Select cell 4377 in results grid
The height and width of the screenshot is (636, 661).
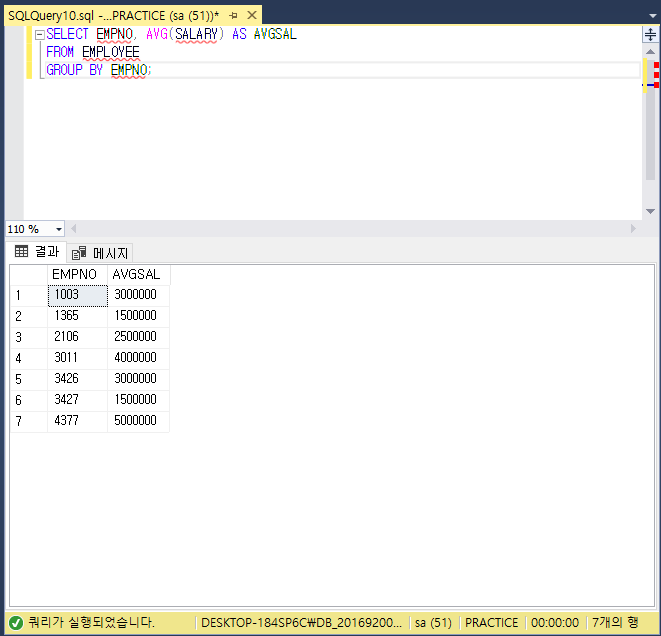click(x=78, y=422)
